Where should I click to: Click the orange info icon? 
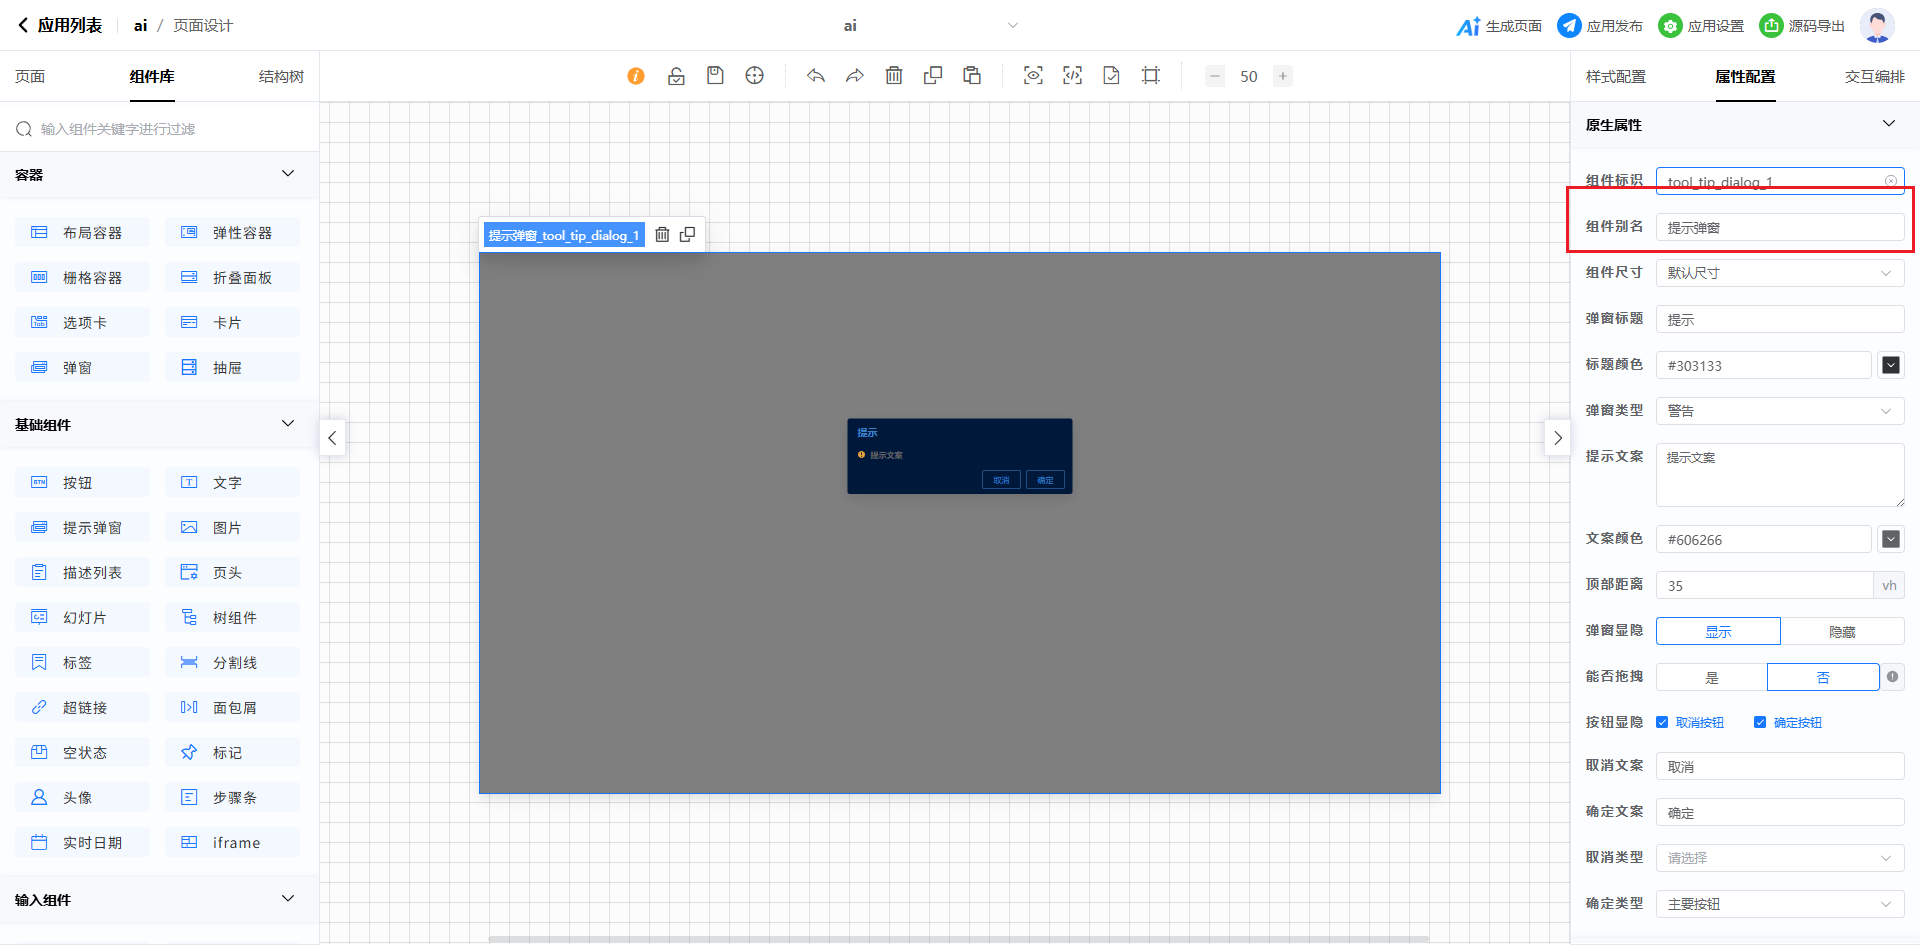[636, 76]
